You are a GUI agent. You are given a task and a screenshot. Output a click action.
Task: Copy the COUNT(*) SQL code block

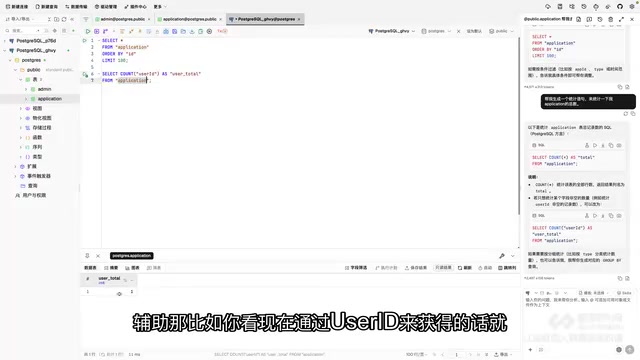611,145
